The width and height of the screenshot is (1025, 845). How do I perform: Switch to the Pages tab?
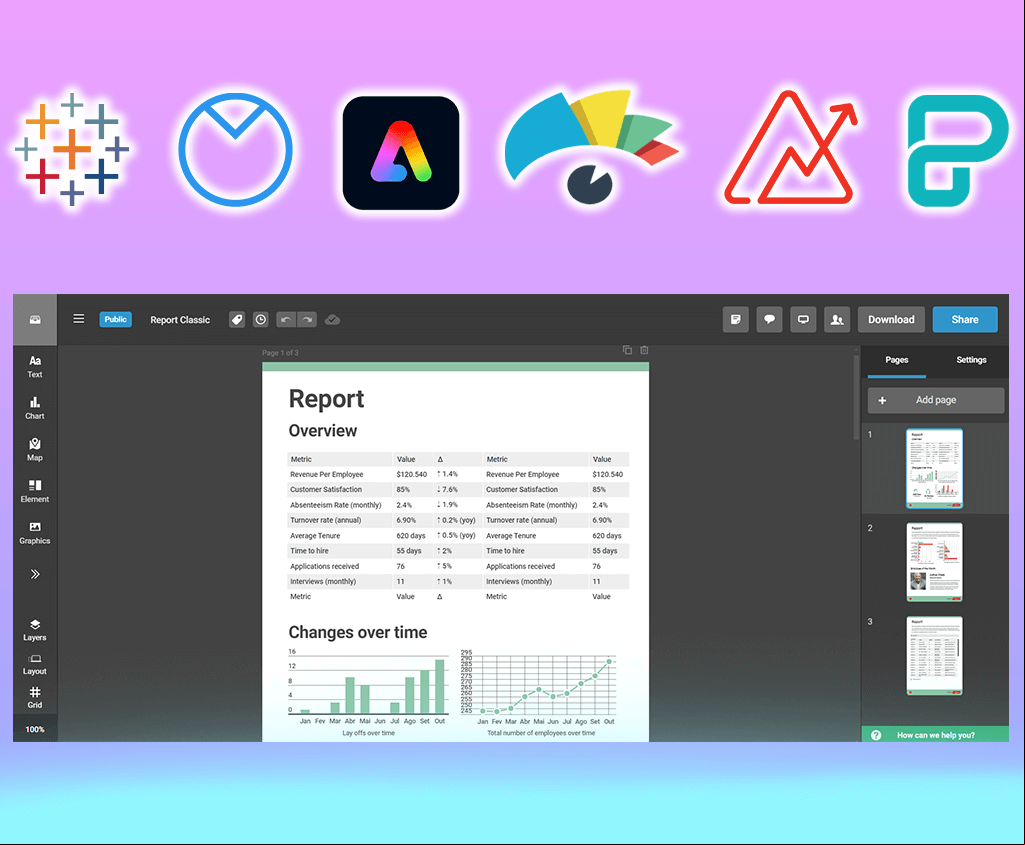[x=897, y=360]
